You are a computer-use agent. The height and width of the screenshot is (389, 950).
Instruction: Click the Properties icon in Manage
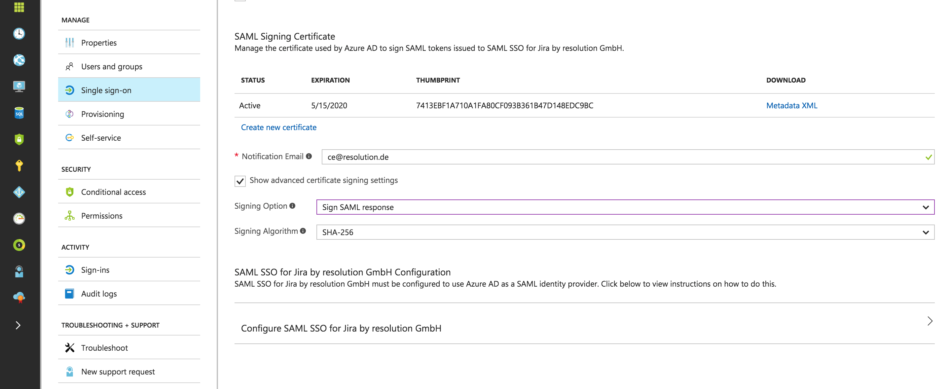(x=70, y=43)
